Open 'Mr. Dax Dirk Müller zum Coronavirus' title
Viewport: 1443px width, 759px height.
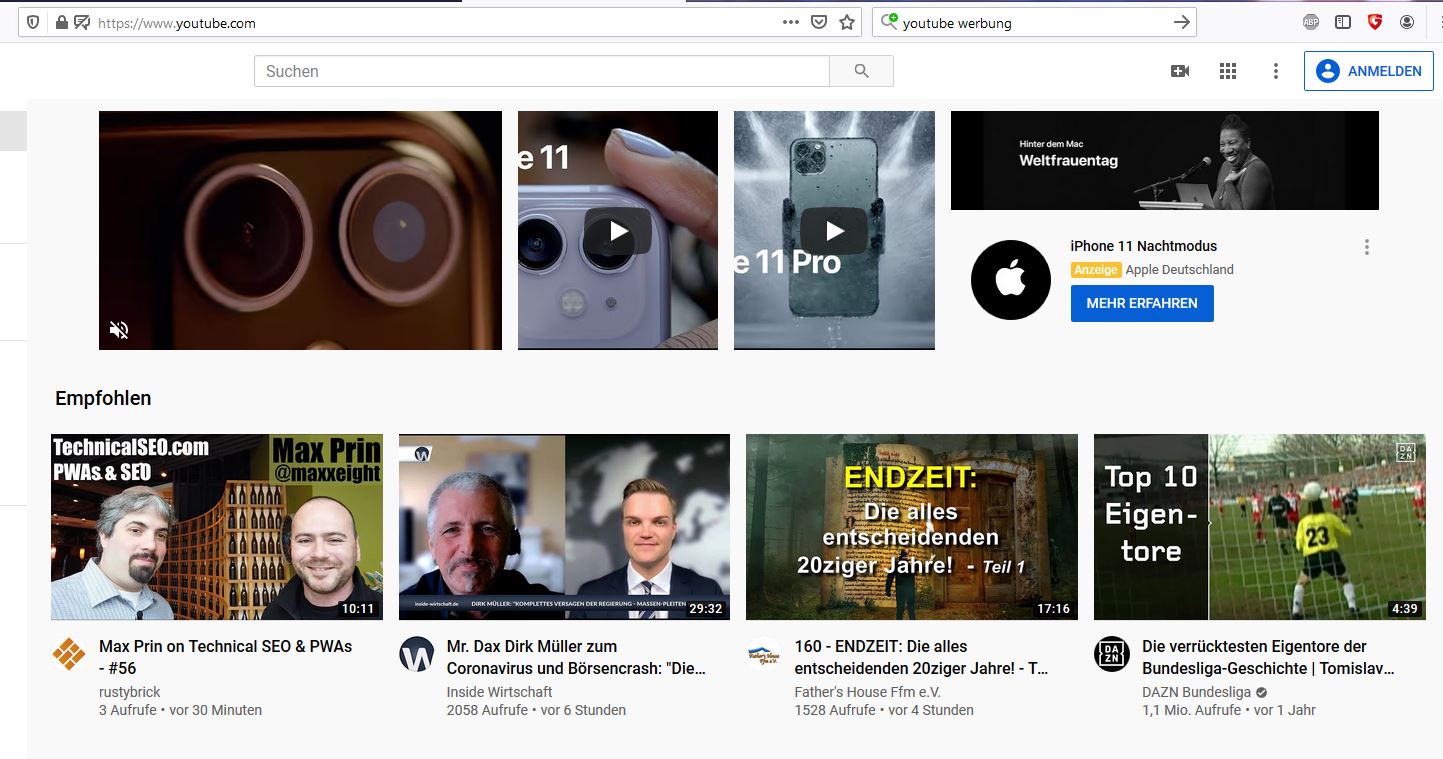point(576,657)
